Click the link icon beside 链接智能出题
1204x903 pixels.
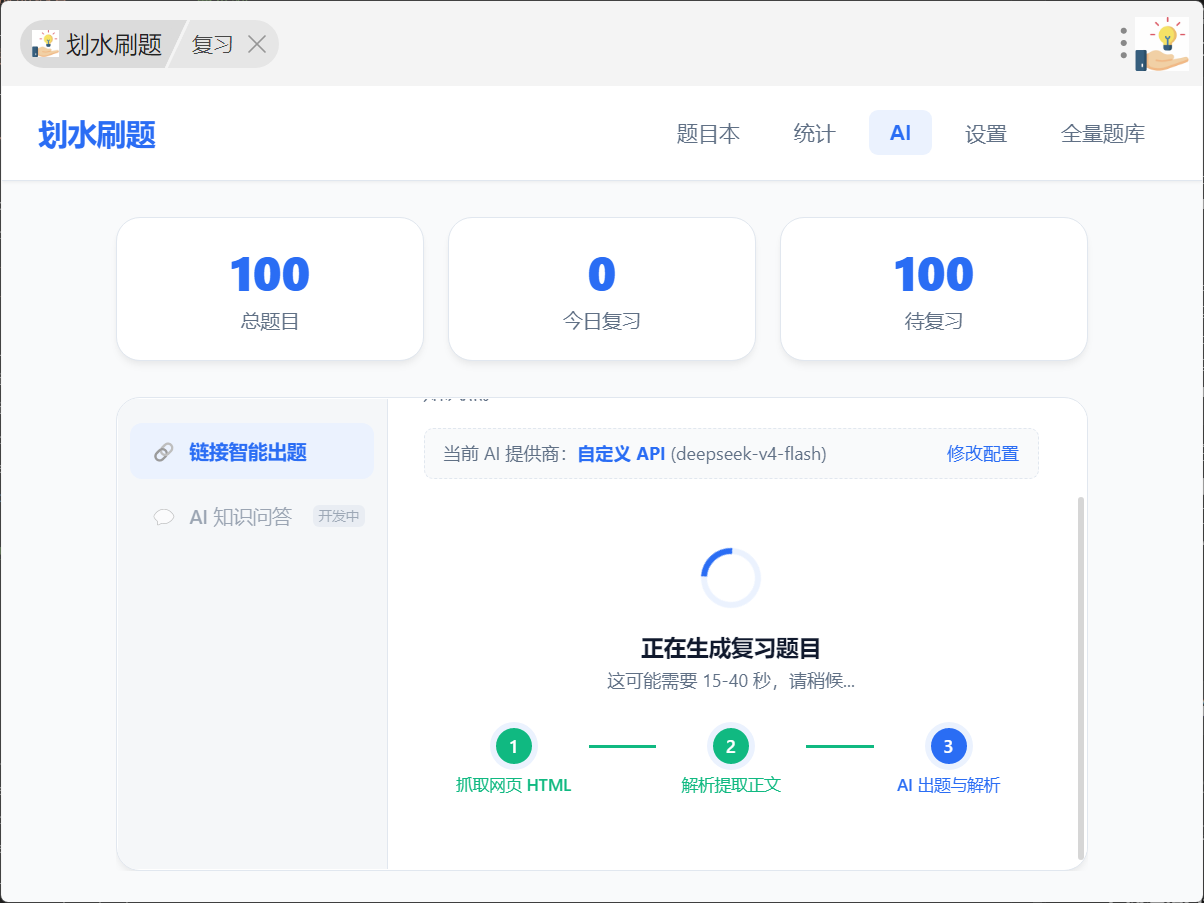coord(164,452)
